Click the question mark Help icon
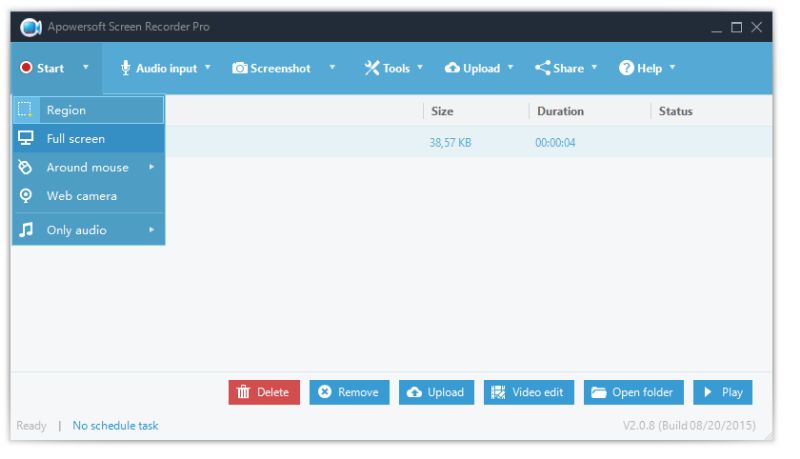 click(x=626, y=68)
